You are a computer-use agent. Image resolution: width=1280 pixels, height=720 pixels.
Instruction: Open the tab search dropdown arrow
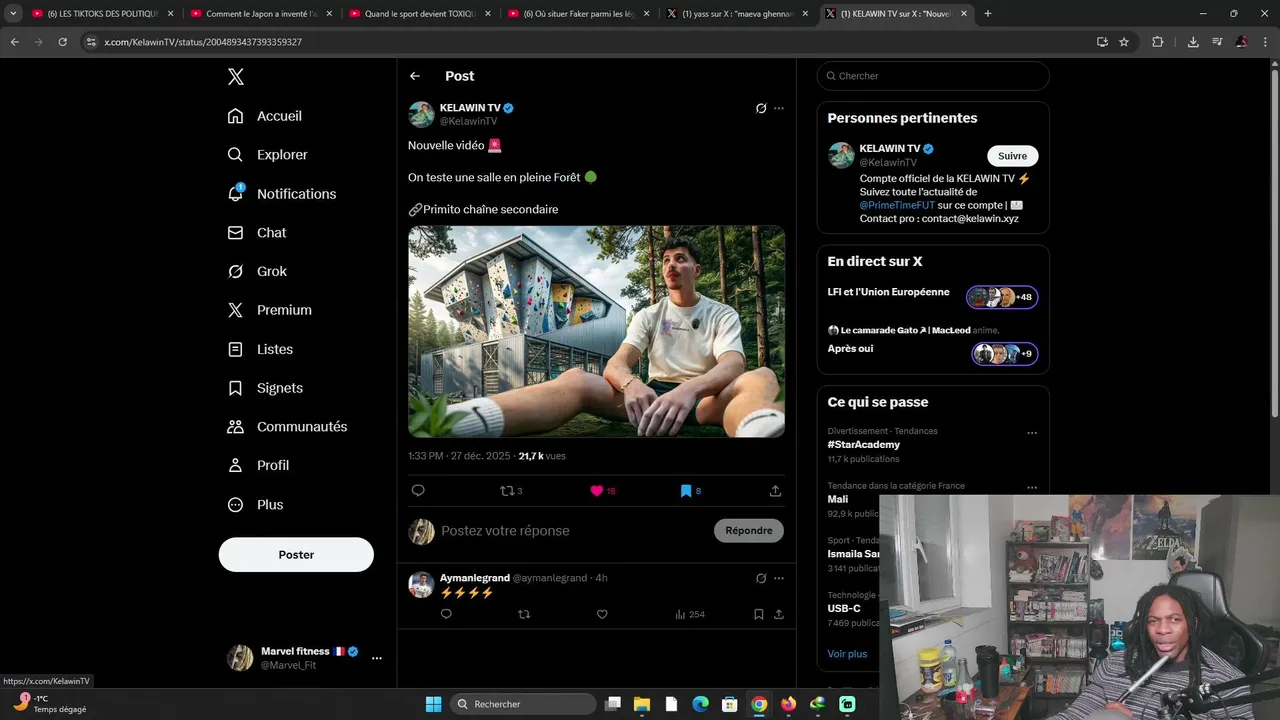pyautogui.click(x=13, y=14)
